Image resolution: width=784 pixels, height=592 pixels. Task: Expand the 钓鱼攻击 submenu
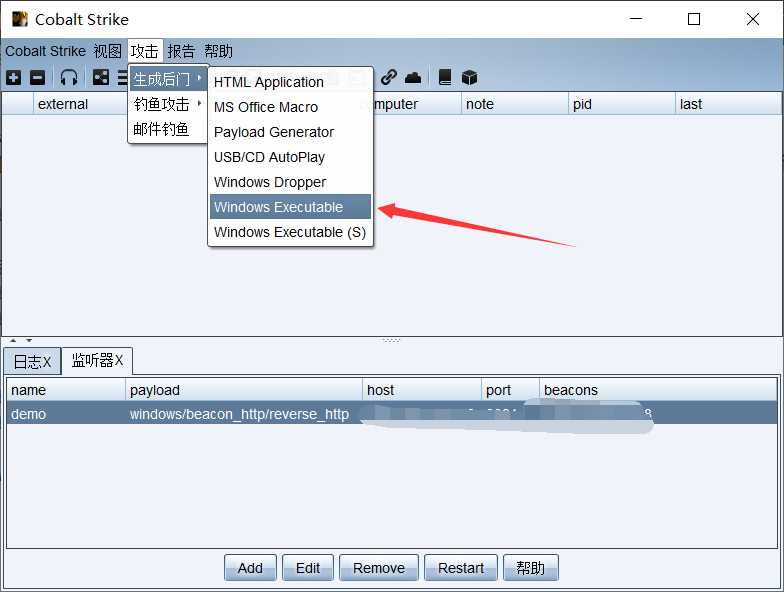[x=168, y=104]
